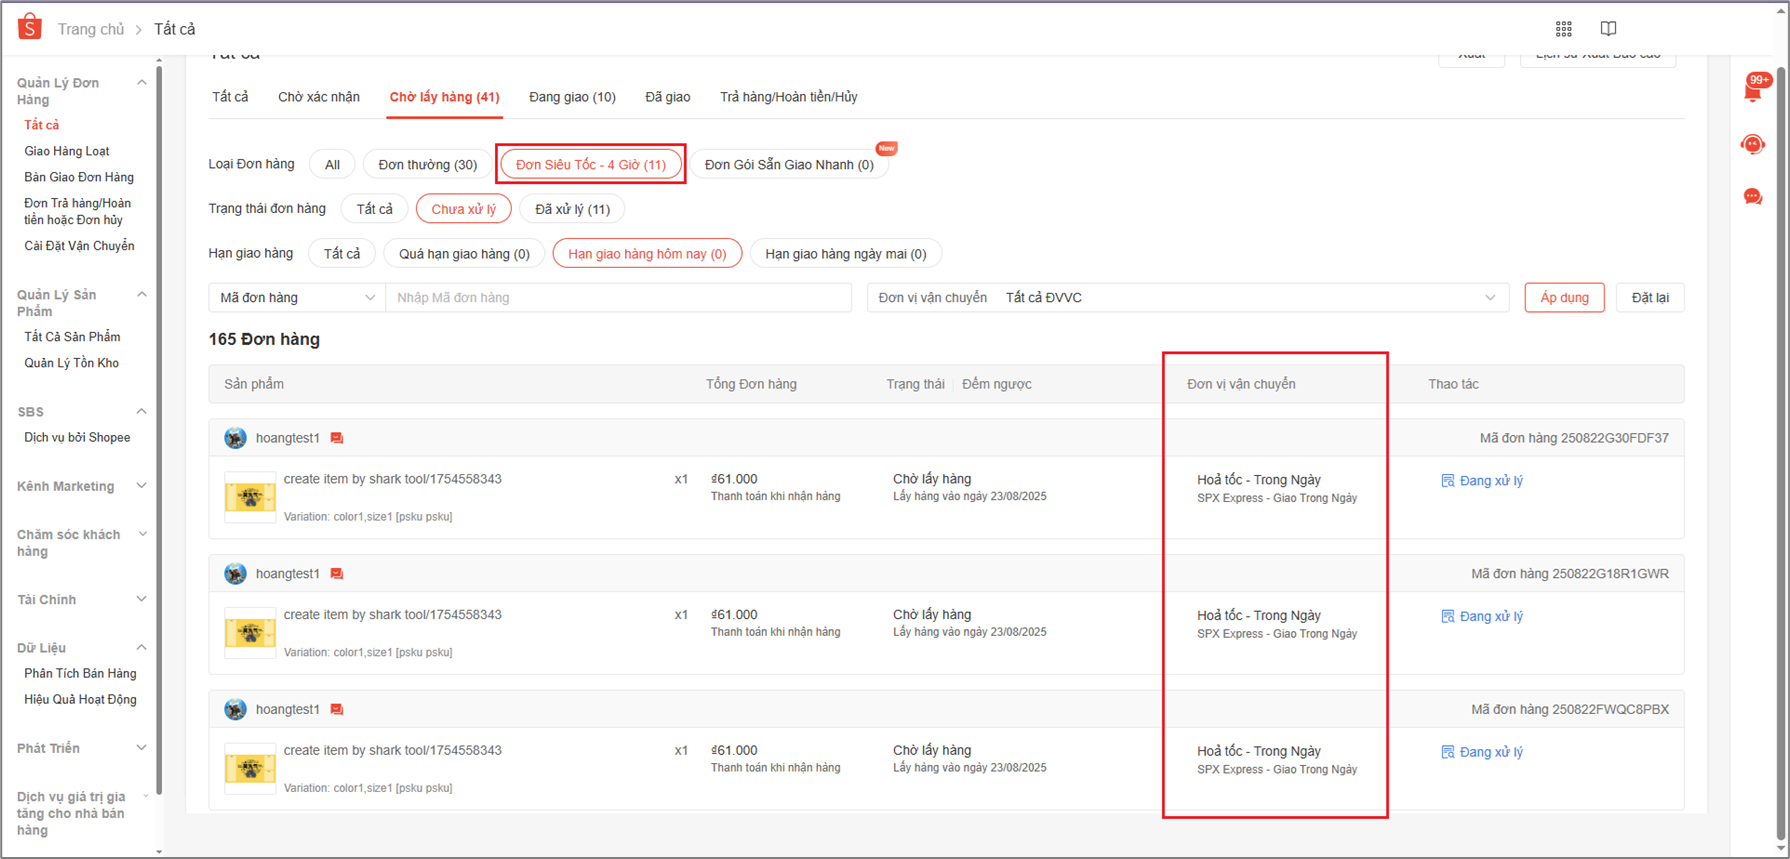Click avatar of second hoangtest1 buyer
Screen dimensions: 1790x859
pos(235,574)
